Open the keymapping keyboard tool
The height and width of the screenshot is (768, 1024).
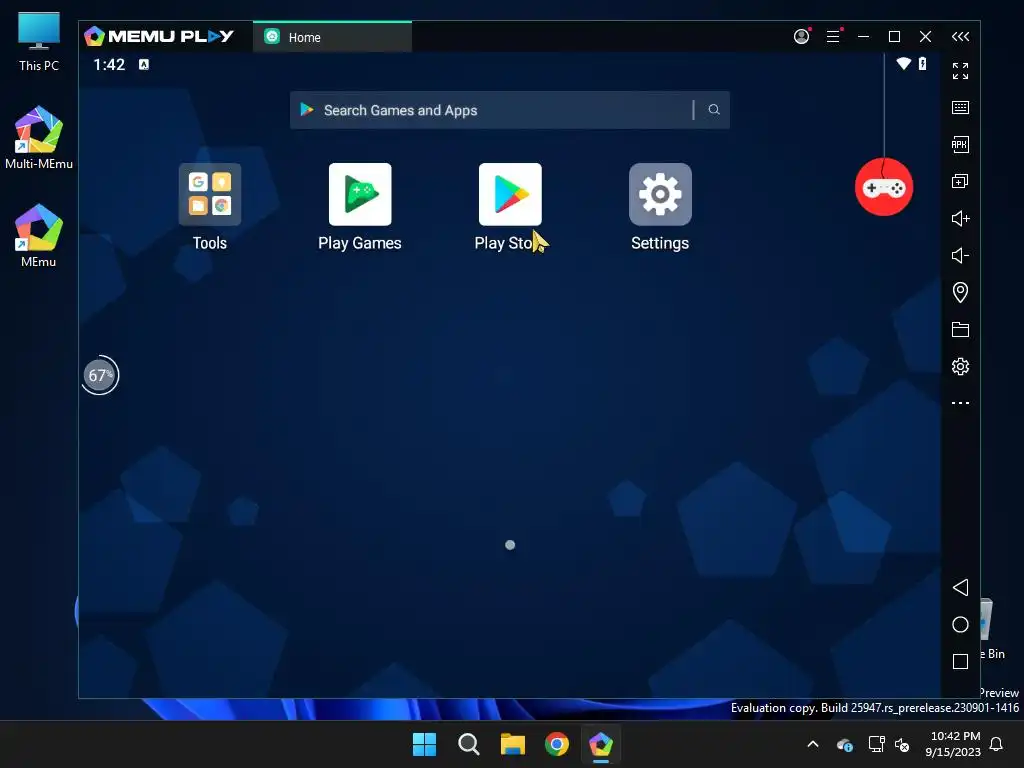pyautogui.click(x=960, y=108)
